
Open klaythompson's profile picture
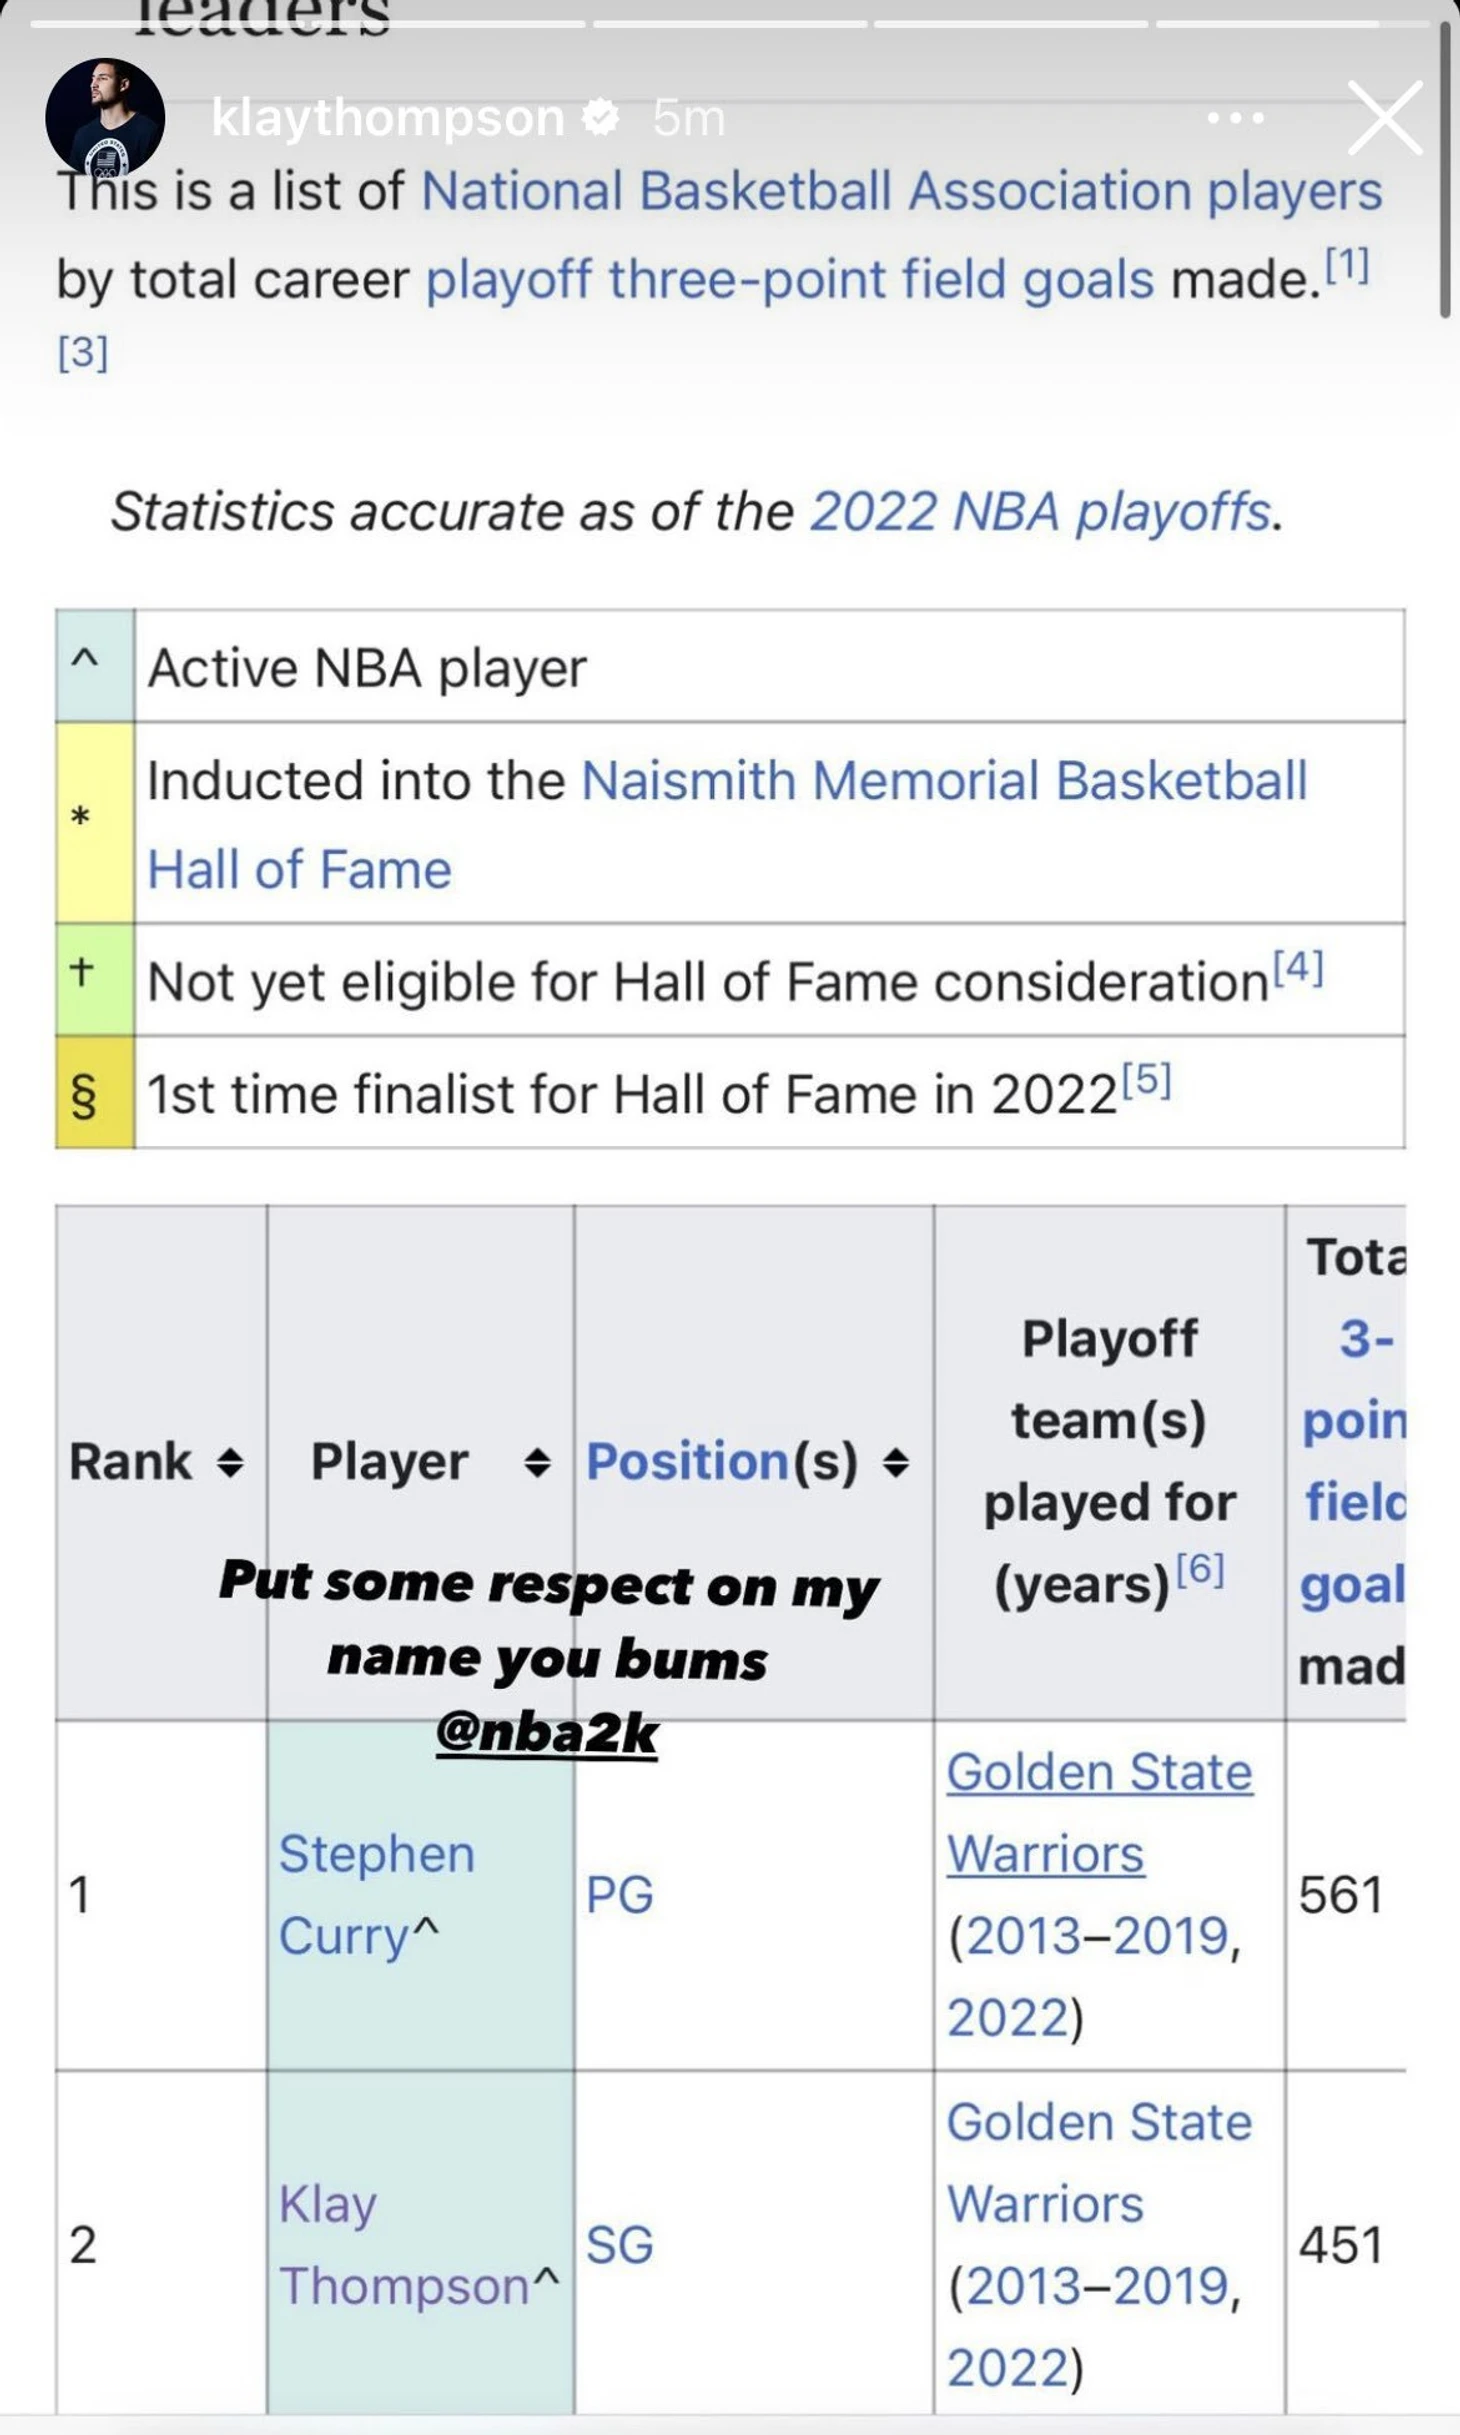click(105, 117)
